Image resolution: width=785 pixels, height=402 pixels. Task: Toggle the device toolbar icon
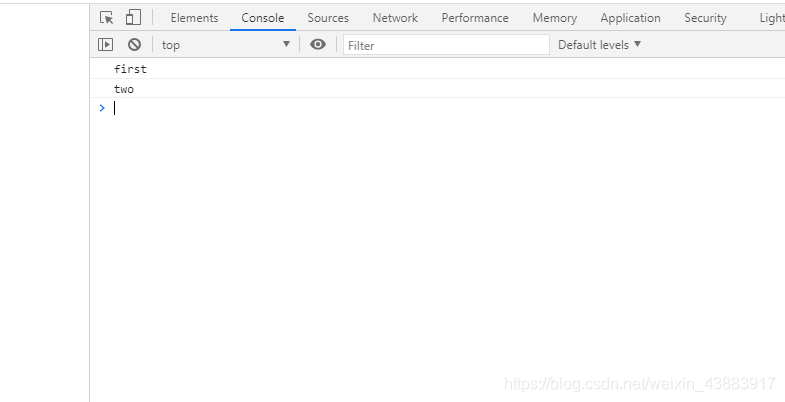[x=133, y=18]
